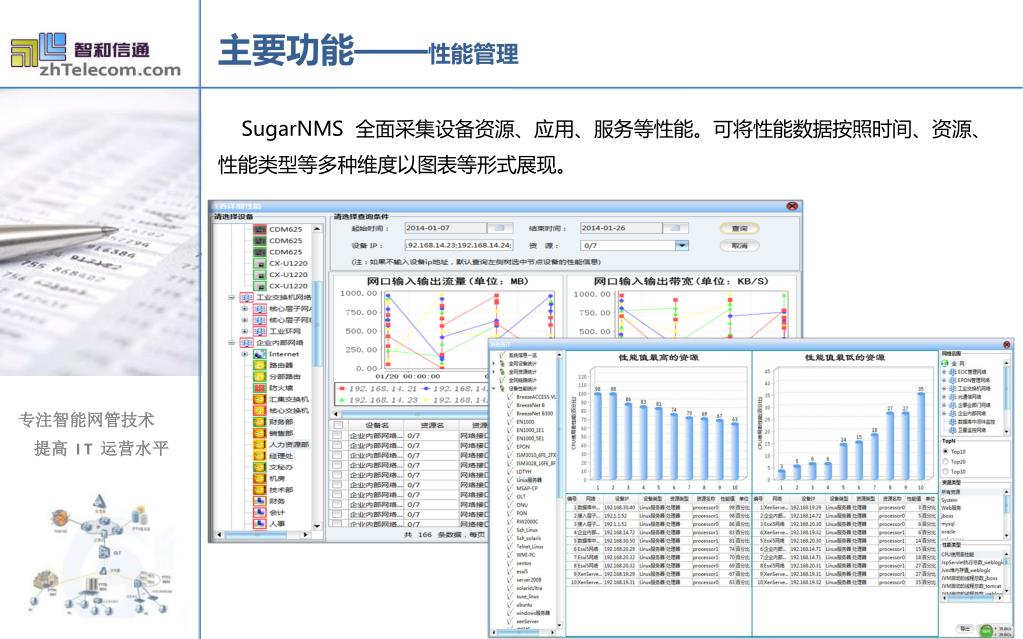Collapse the 企业内部网络 tree node
Screen dimensions: 1023x639
[x=231, y=343]
